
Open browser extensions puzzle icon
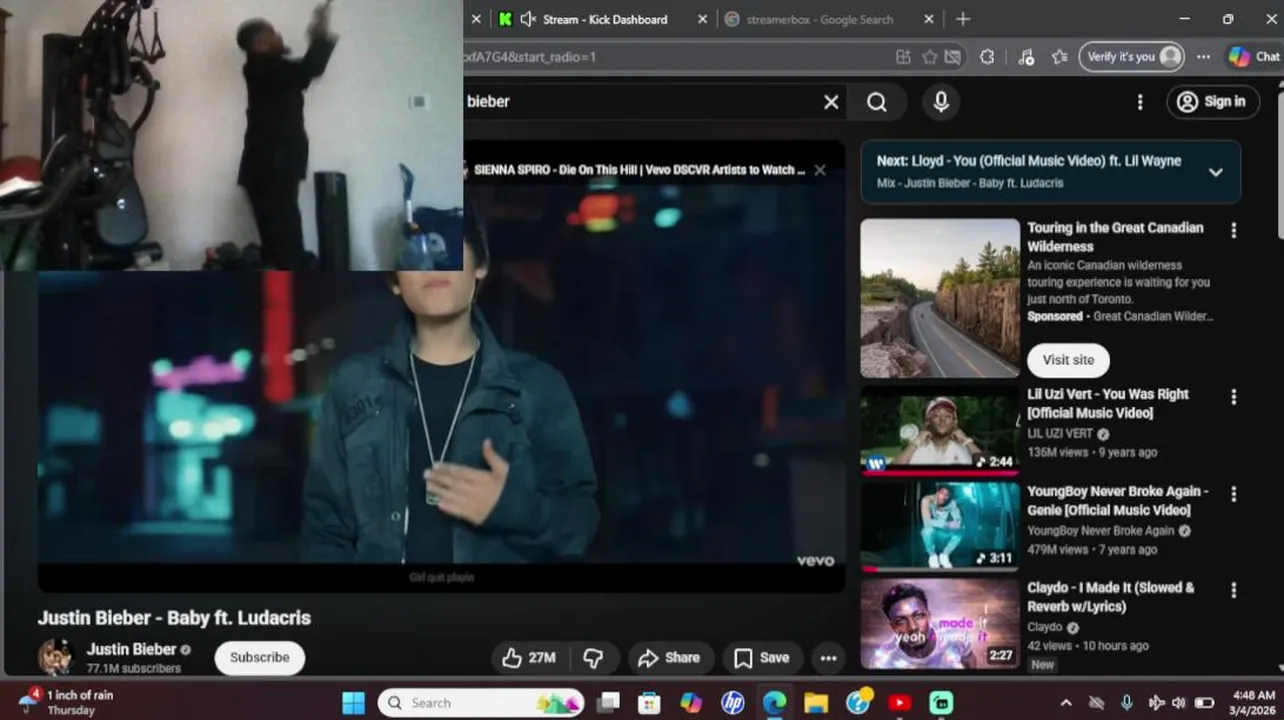coord(987,57)
